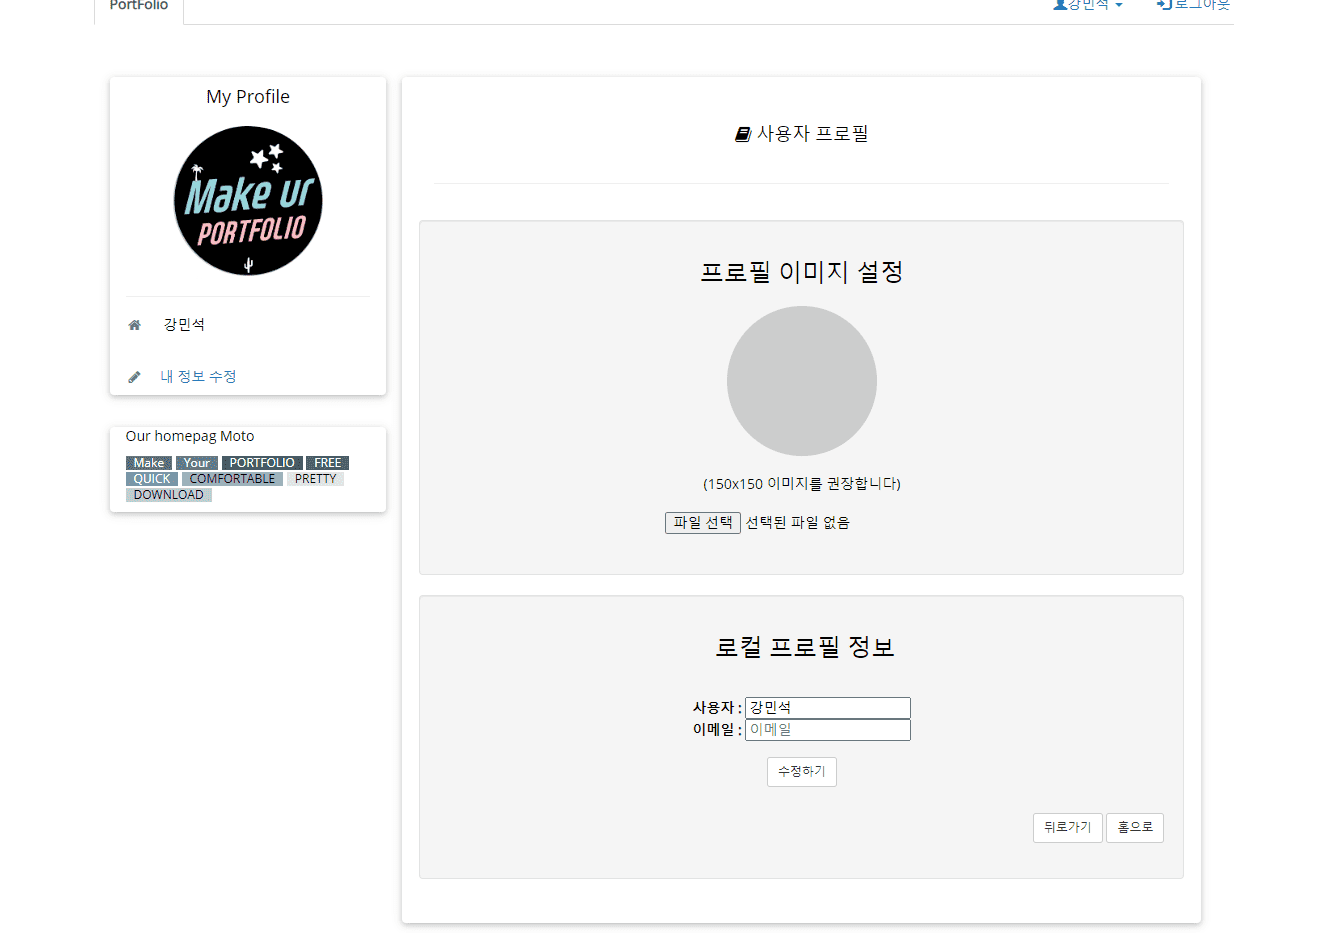This screenshot has width=1342, height=950.
Task: Open the 내 정보 수정 link
Action: click(x=198, y=377)
